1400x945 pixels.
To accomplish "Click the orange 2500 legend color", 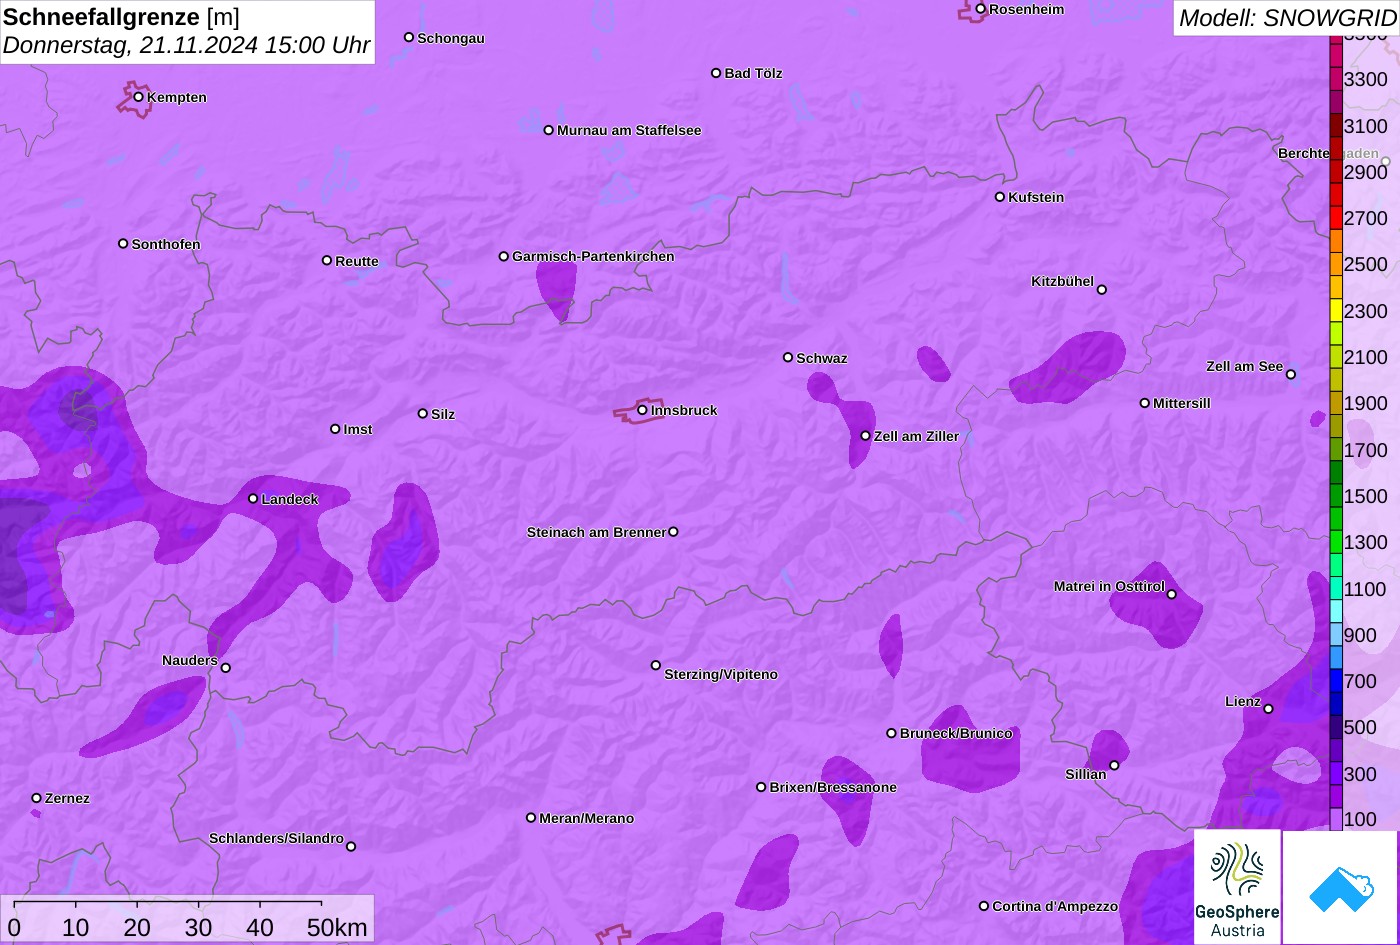I will click(1336, 264).
